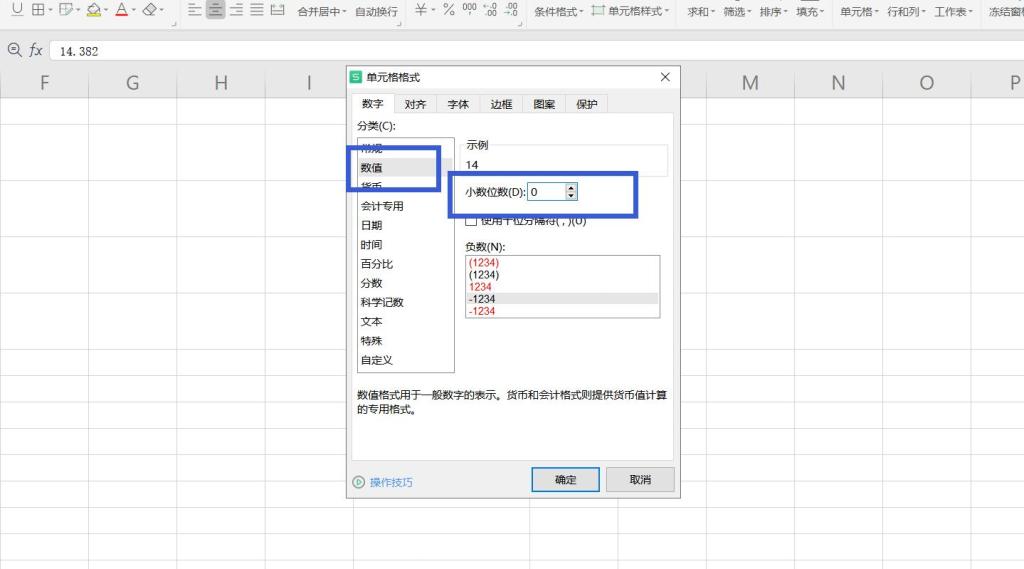Click the center align icon in toolbar

(x=215, y=10)
